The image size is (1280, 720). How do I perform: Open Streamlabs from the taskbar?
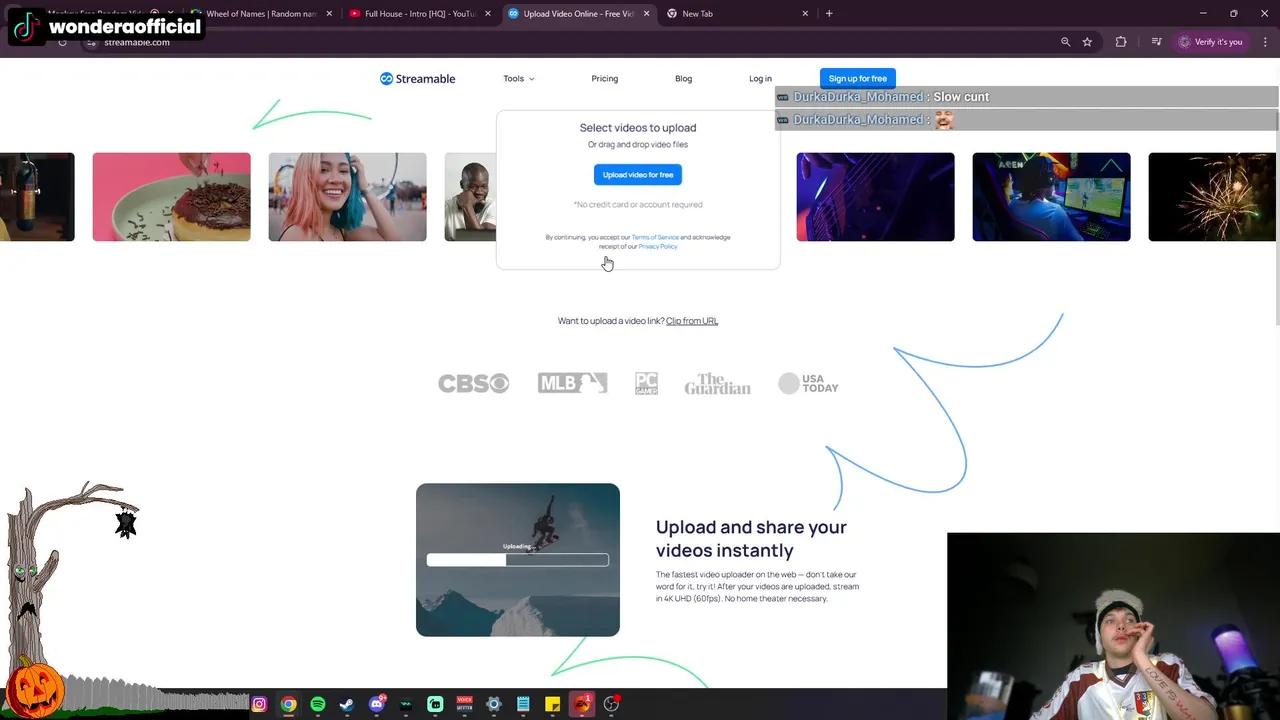[435, 704]
